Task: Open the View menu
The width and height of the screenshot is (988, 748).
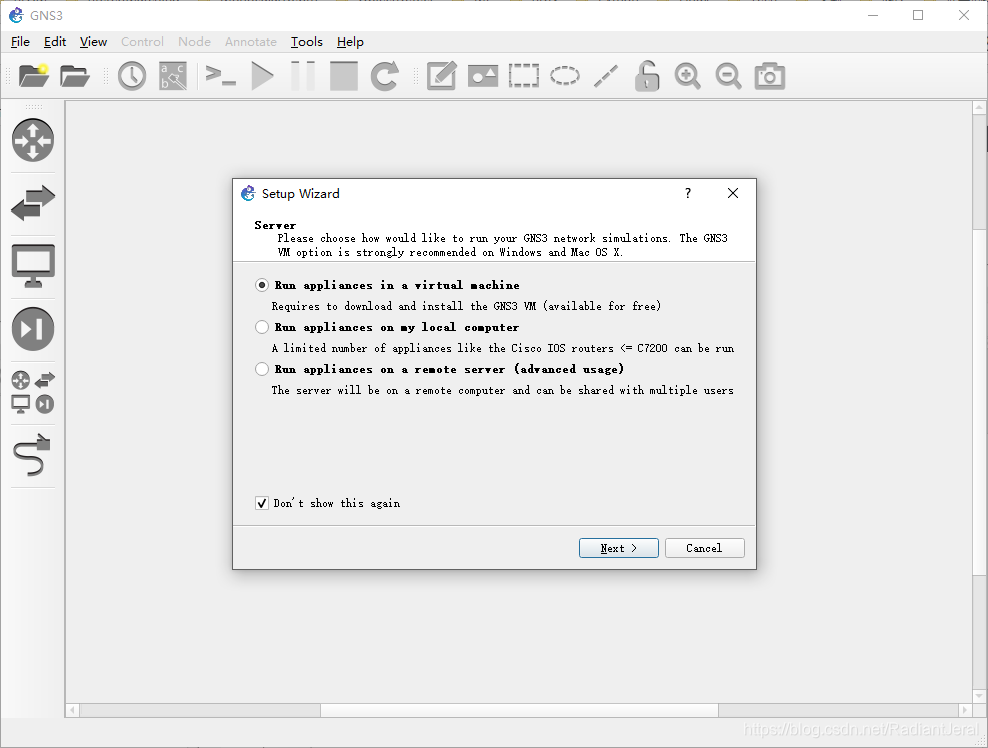Action: (x=93, y=42)
